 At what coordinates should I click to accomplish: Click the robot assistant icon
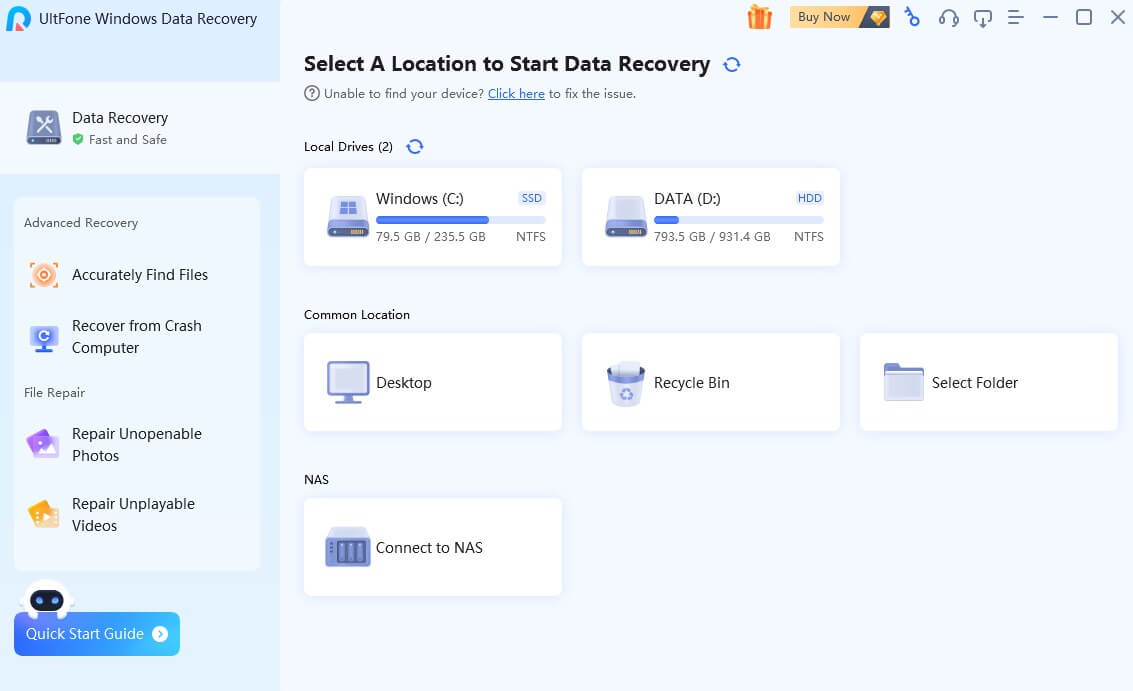47,601
